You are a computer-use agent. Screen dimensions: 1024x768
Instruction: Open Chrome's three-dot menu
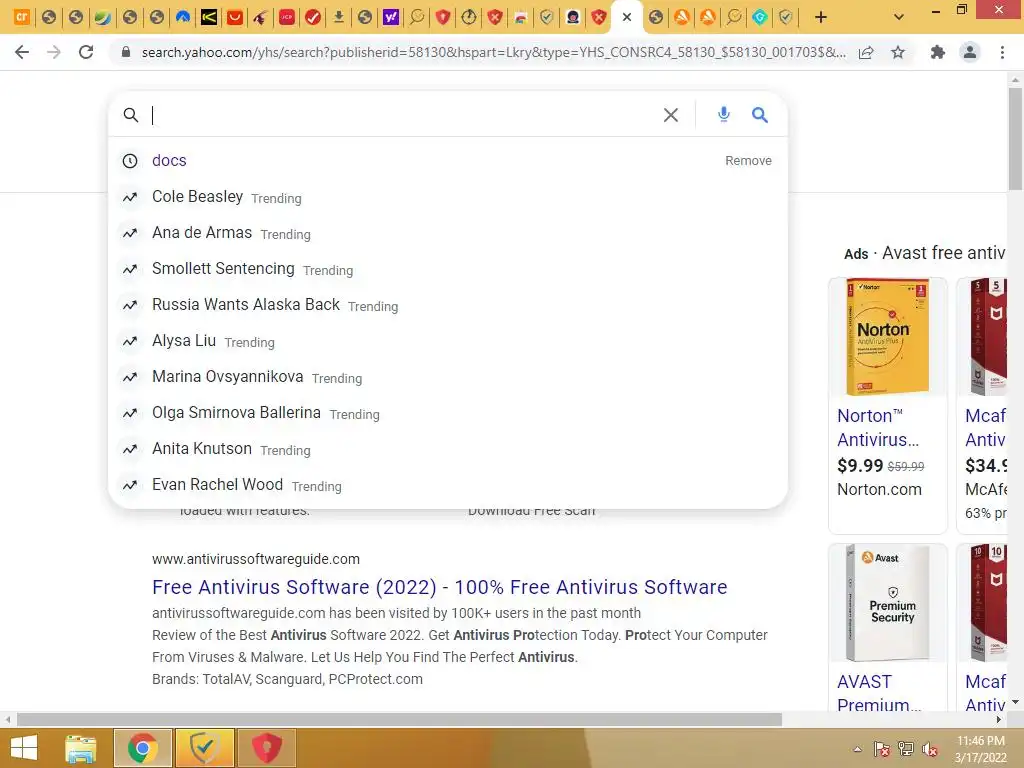(x=1002, y=52)
